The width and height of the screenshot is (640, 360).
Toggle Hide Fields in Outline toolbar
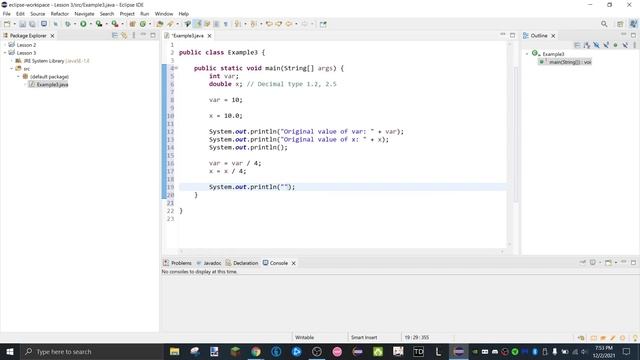[x=596, y=45]
